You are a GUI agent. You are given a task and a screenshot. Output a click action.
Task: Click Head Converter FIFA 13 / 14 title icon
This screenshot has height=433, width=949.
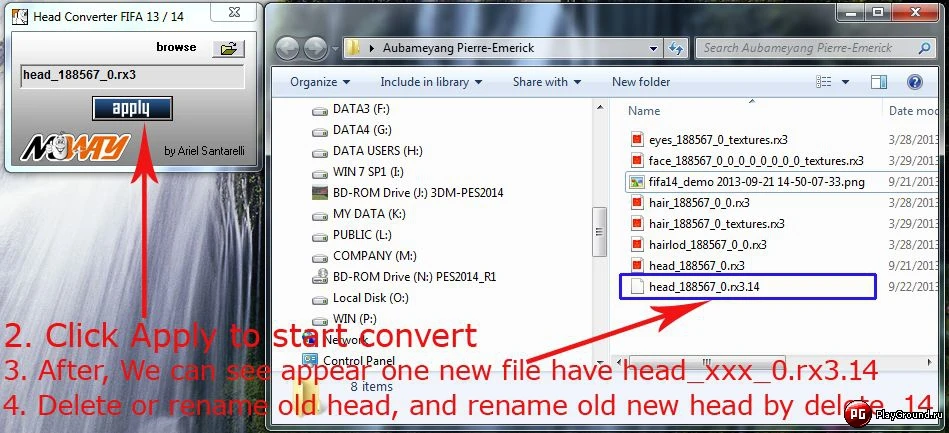(19, 16)
